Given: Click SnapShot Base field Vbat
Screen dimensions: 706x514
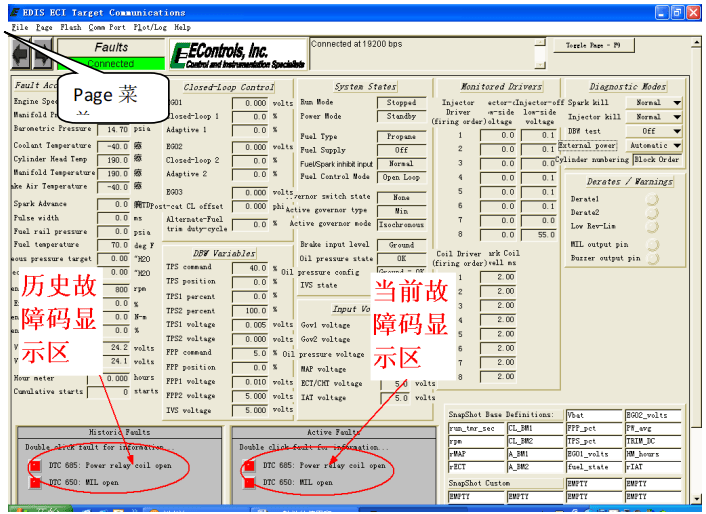Looking at the screenshot, I should click(x=594, y=415).
